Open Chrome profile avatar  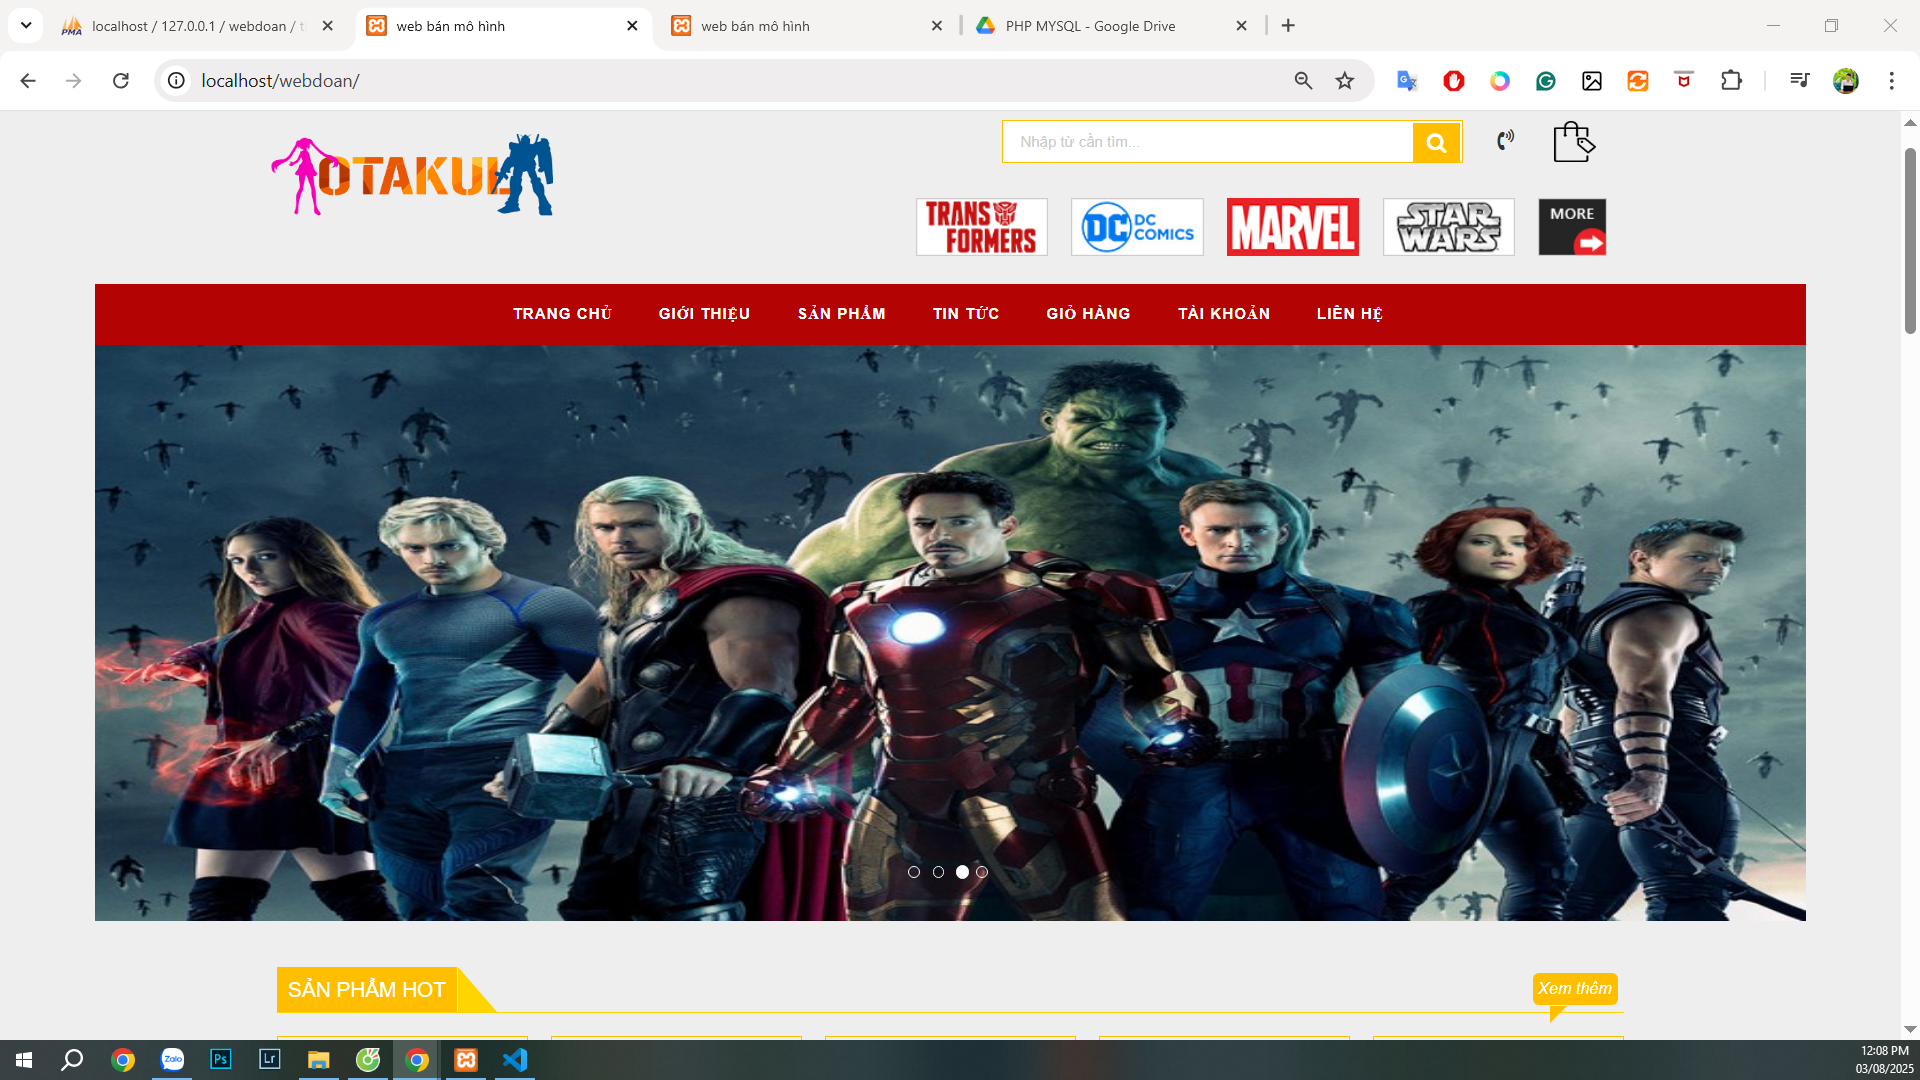pyautogui.click(x=1846, y=81)
